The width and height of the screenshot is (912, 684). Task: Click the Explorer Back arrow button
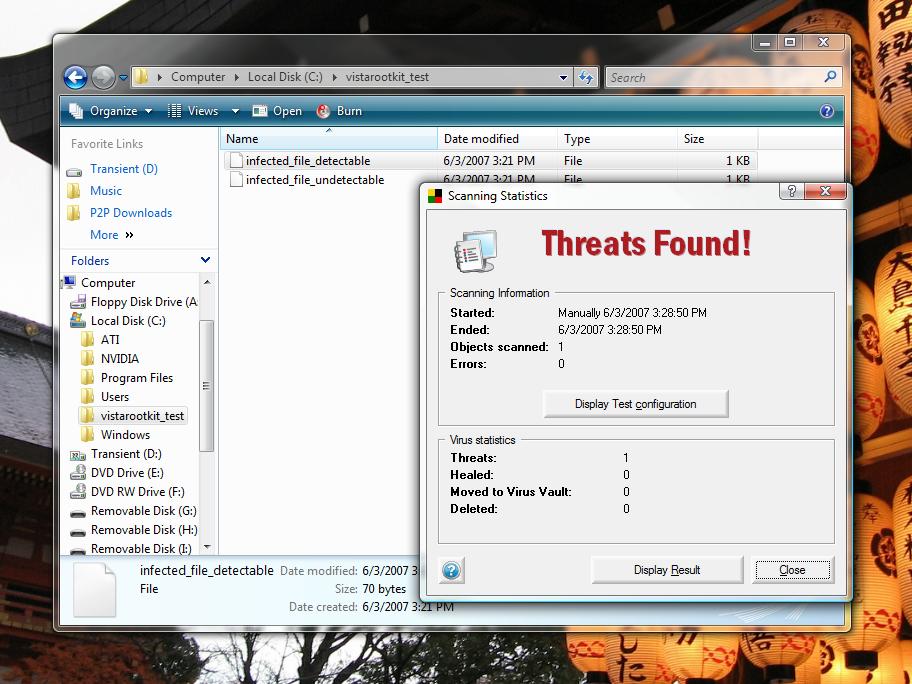pyautogui.click(x=75, y=77)
